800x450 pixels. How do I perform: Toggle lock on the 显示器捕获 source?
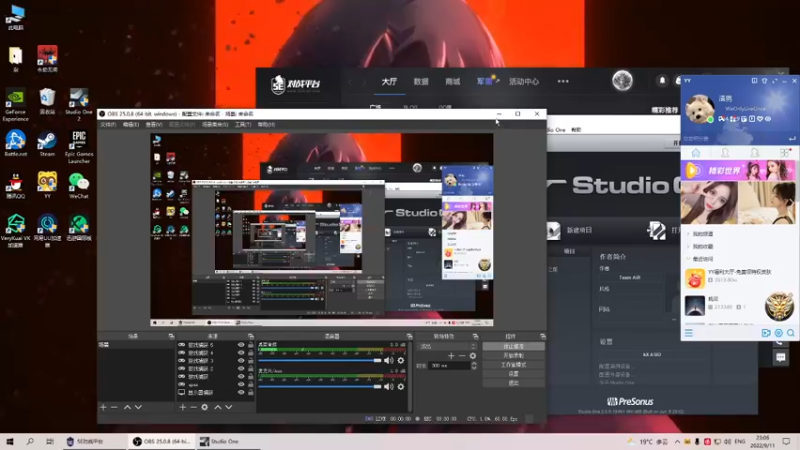[x=251, y=392]
